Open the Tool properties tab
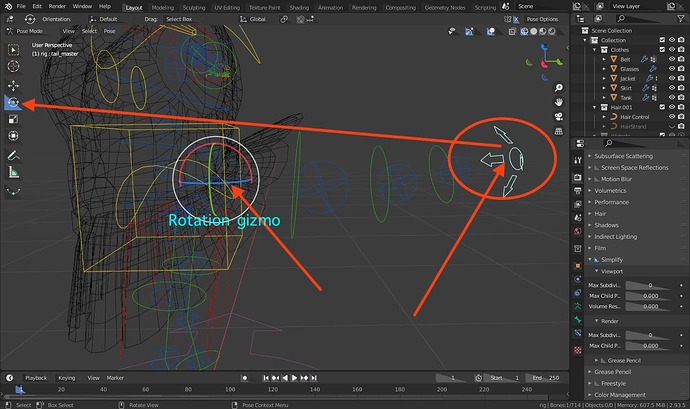 pos(578,160)
